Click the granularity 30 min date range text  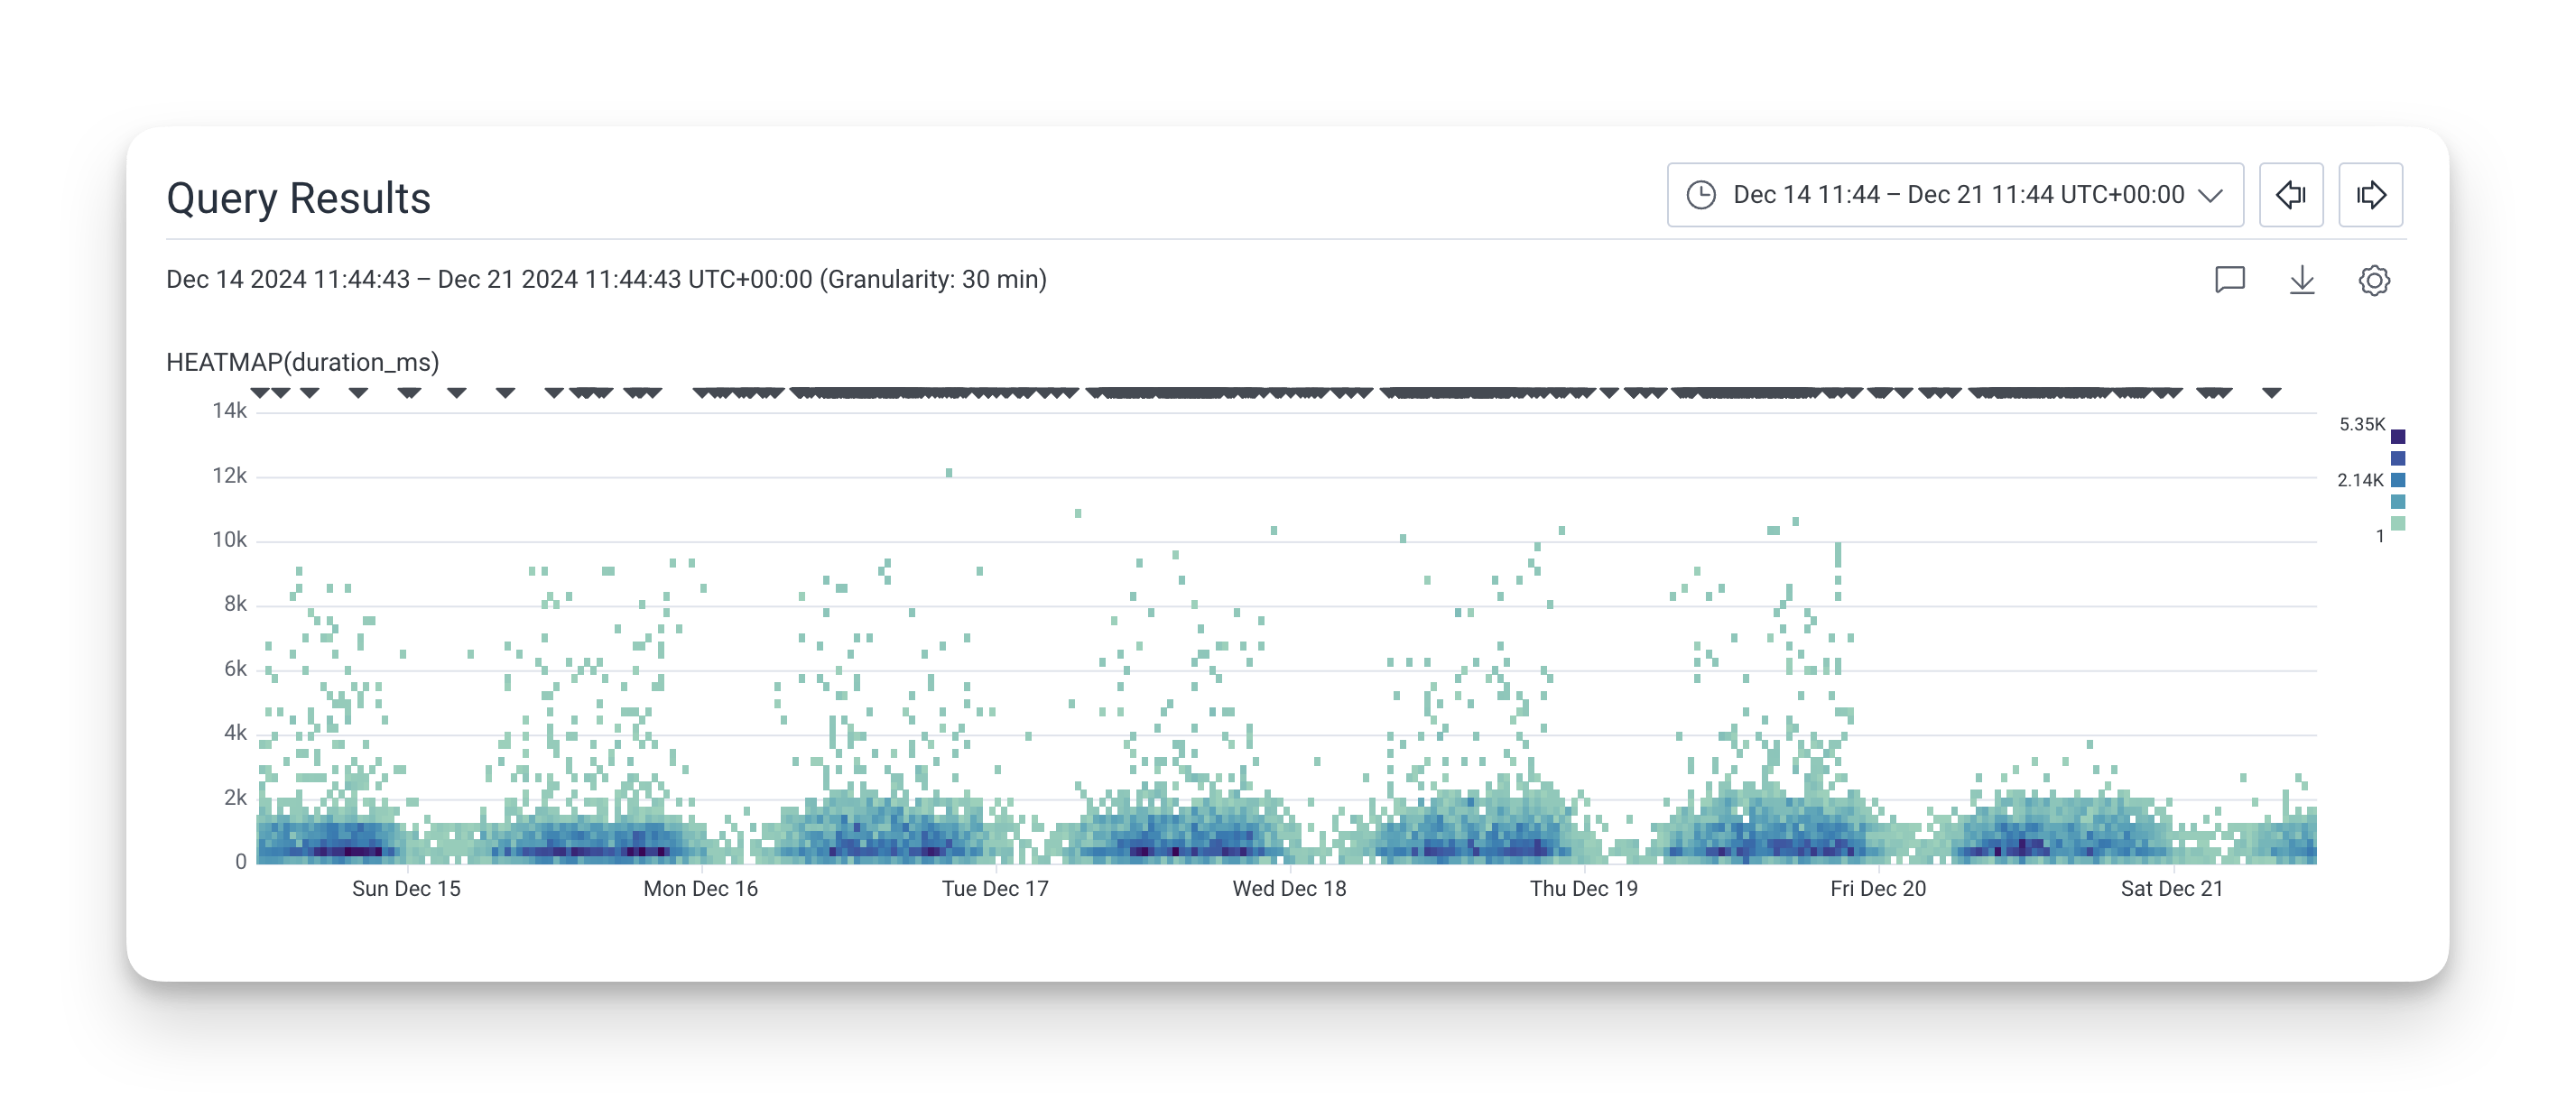point(606,279)
